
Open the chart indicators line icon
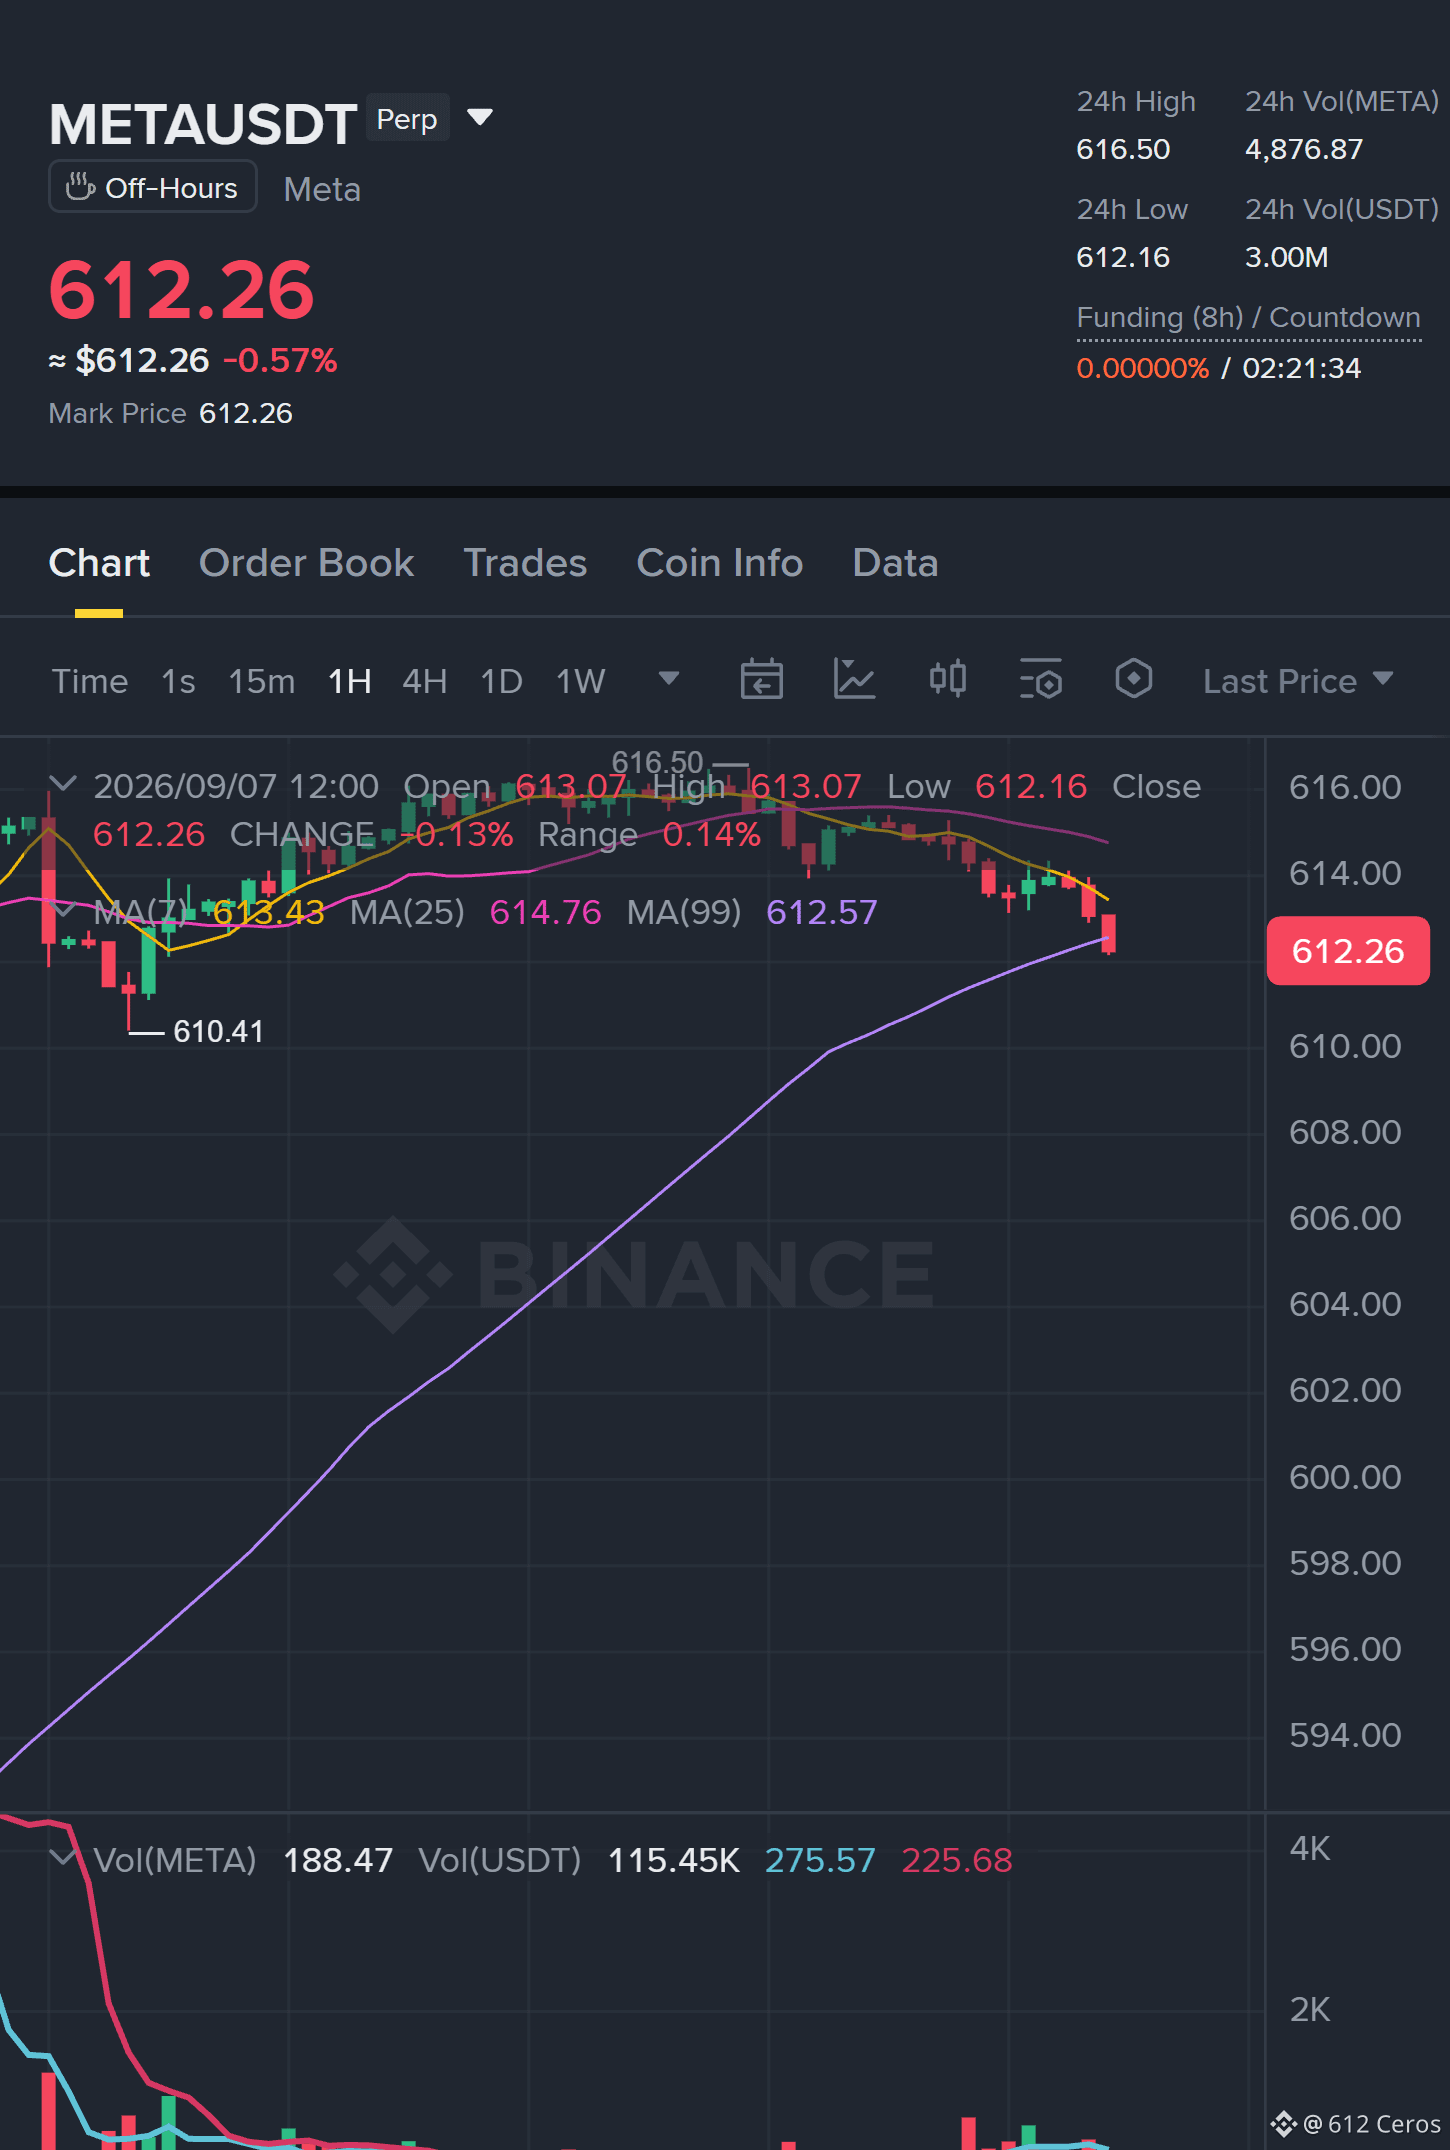854,680
